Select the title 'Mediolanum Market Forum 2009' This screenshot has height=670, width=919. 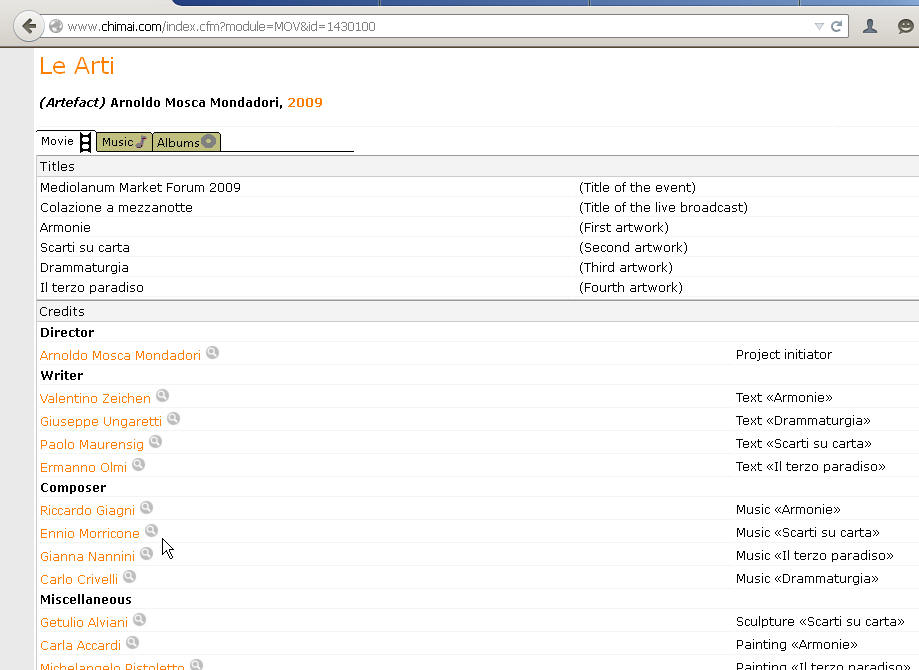pyautogui.click(x=140, y=188)
